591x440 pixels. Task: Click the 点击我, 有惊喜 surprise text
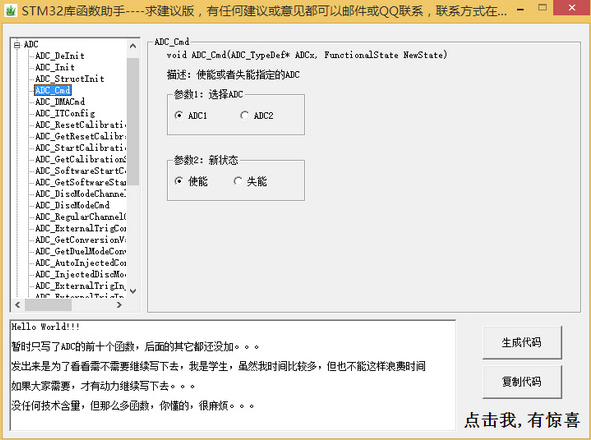pyautogui.click(x=522, y=420)
